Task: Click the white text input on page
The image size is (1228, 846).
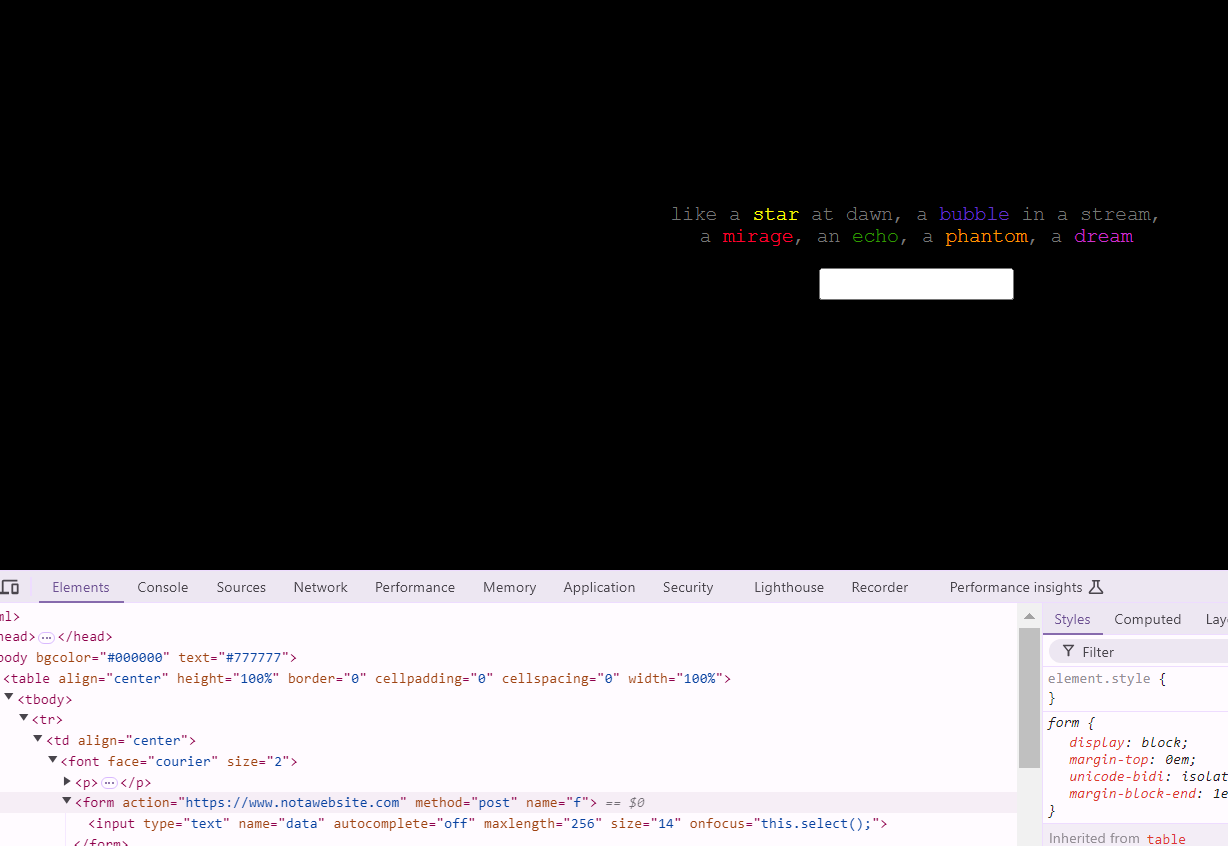Action: [x=916, y=284]
